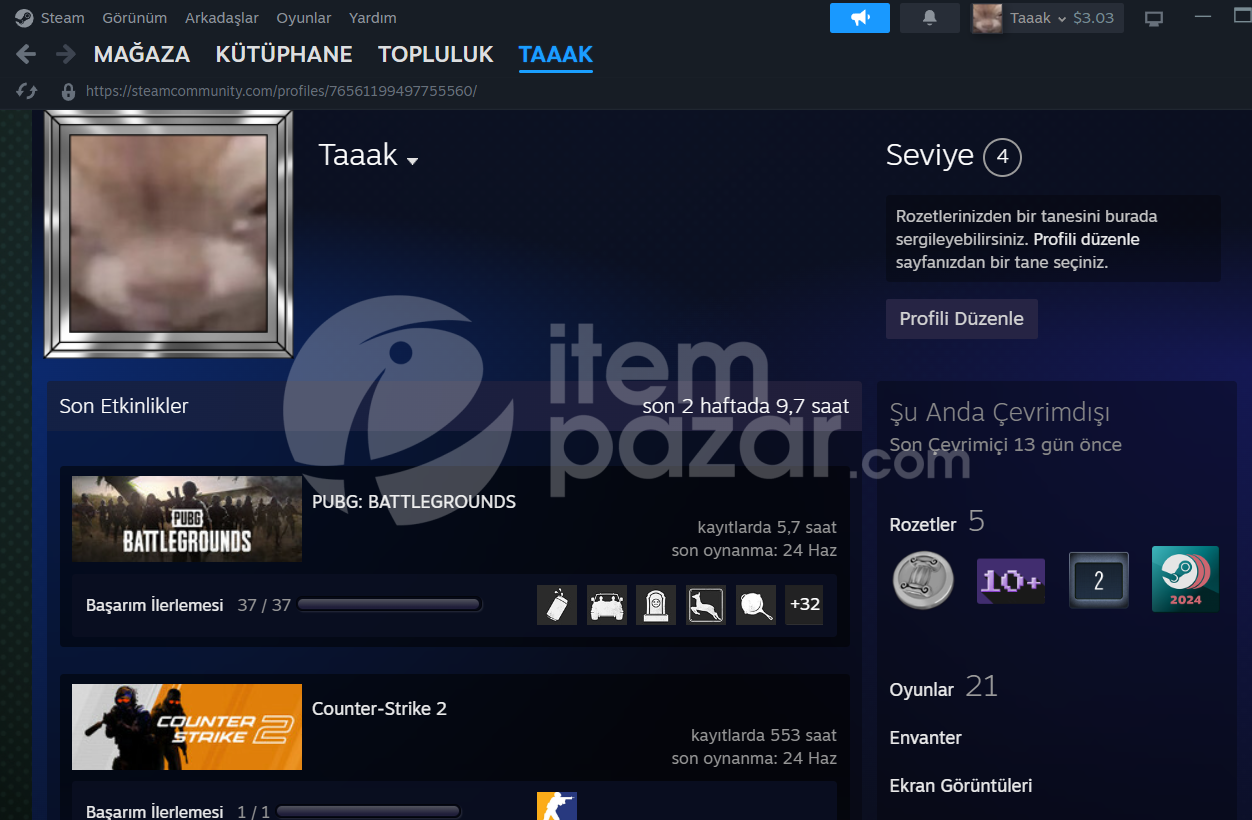Click the 'kayıtlarda 5,7 saat' text
Image resolution: width=1252 pixels, height=820 pixels.
767,527
